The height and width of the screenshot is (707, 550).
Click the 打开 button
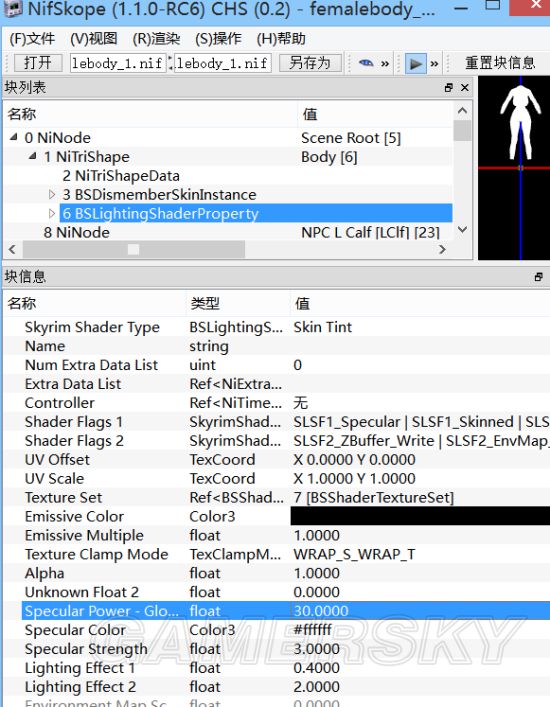pyautogui.click(x=38, y=63)
